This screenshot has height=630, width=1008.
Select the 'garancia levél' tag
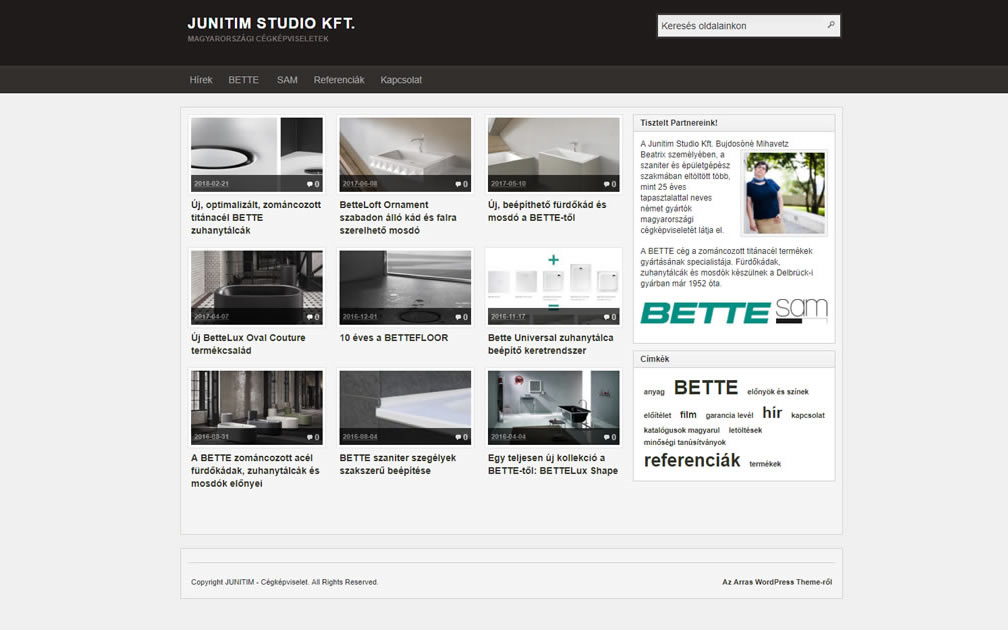point(729,415)
